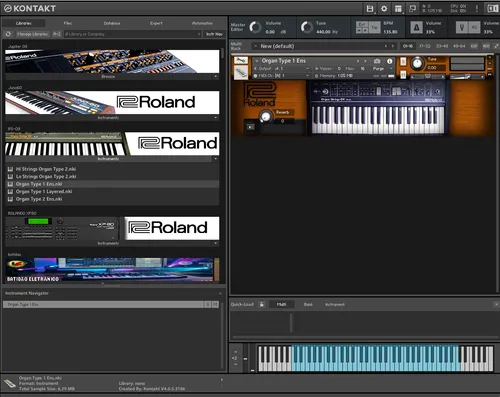This screenshot has width=500, height=397.
Task: Click the instrument wrench edit icon
Action: [x=240, y=61]
